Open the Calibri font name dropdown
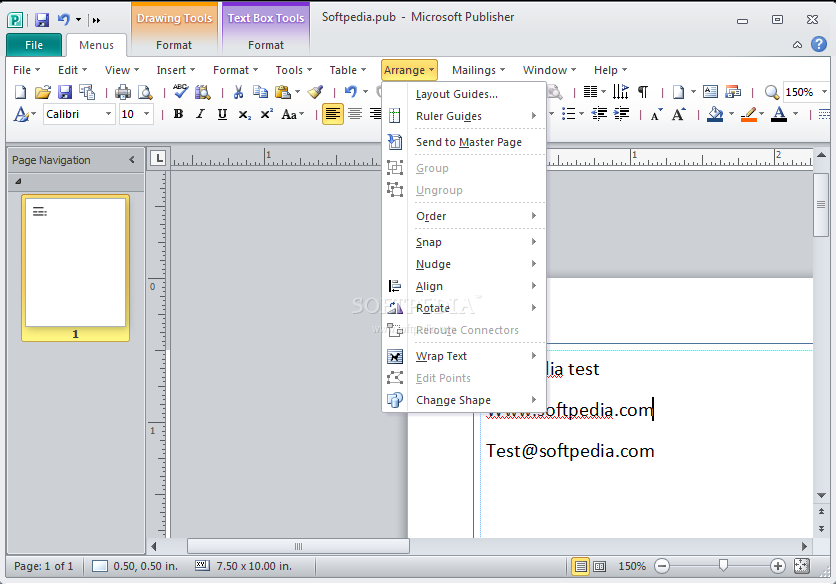The height and width of the screenshot is (584, 836). coord(108,114)
